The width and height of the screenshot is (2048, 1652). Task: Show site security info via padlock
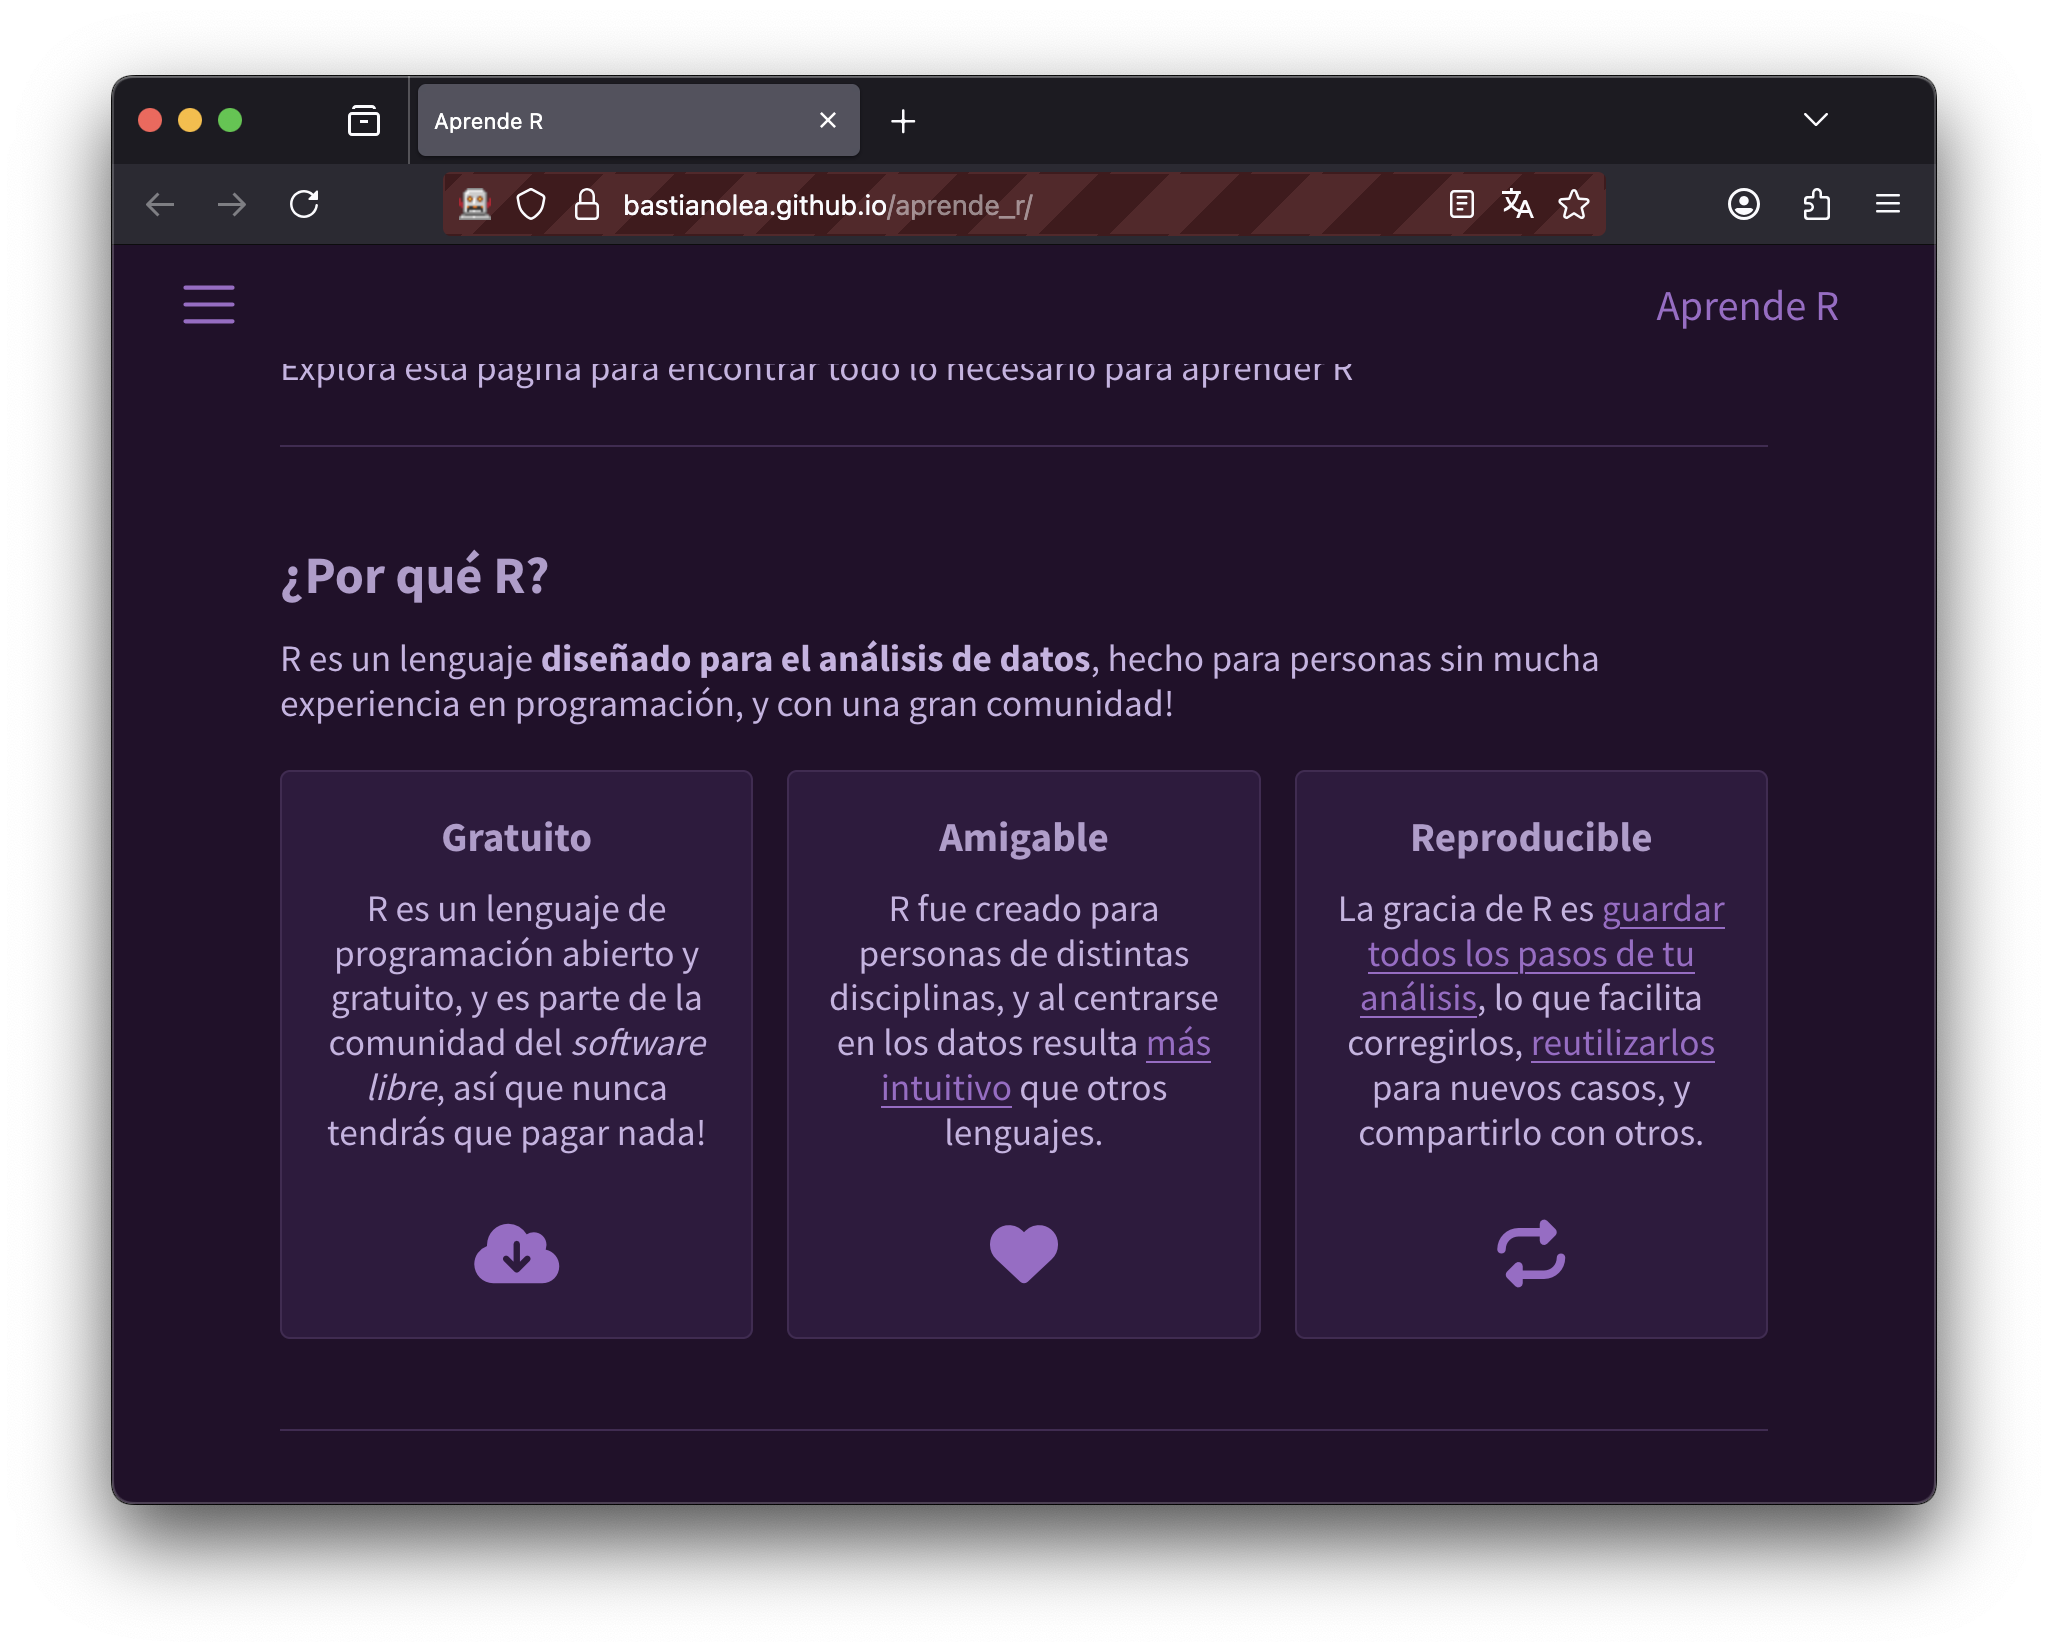587,205
